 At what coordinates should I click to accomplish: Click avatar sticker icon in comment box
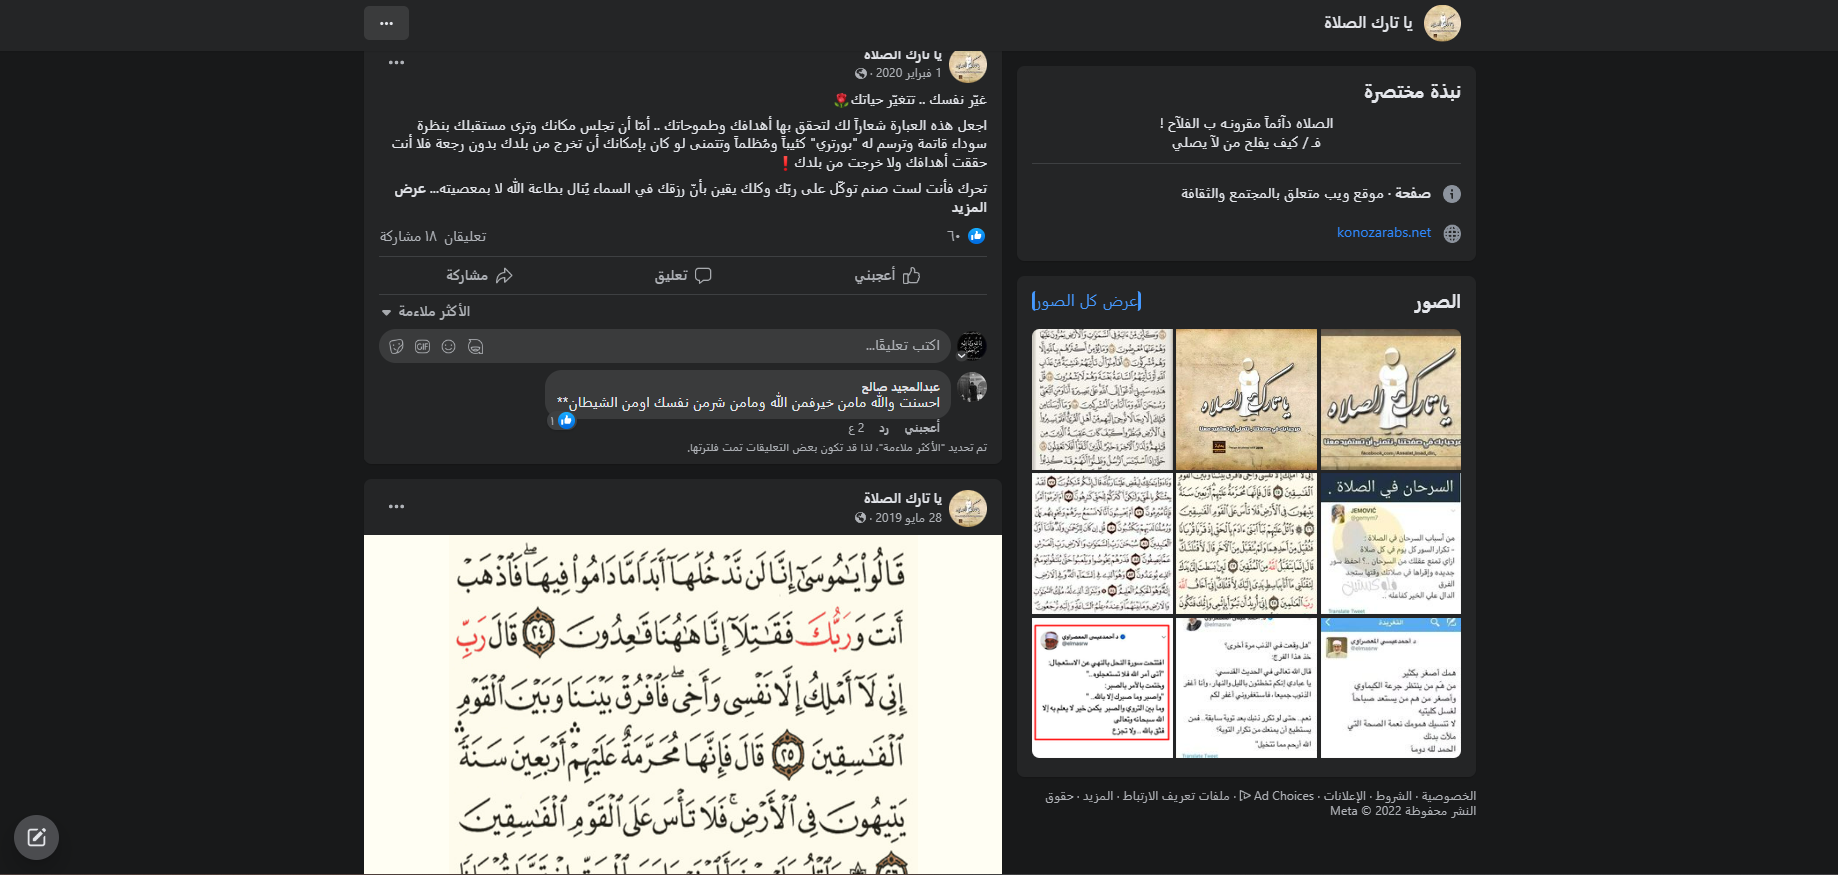475,346
